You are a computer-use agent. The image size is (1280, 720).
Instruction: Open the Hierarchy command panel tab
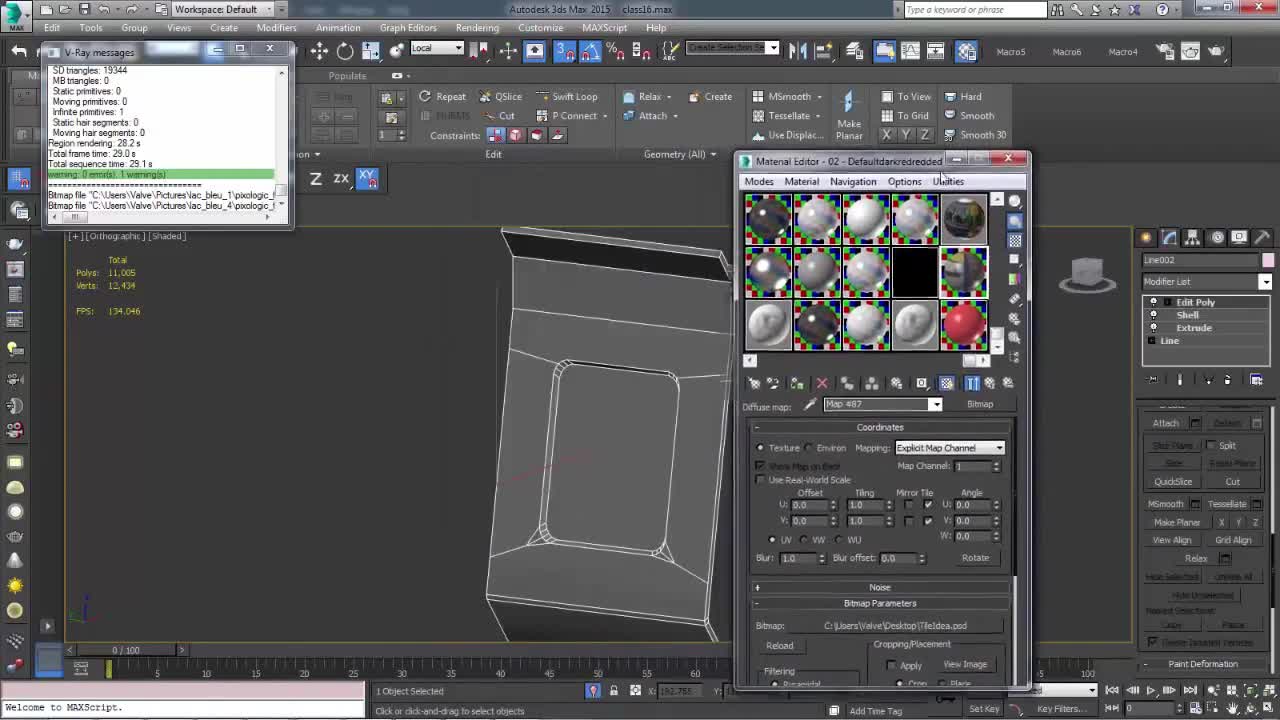click(x=1192, y=237)
